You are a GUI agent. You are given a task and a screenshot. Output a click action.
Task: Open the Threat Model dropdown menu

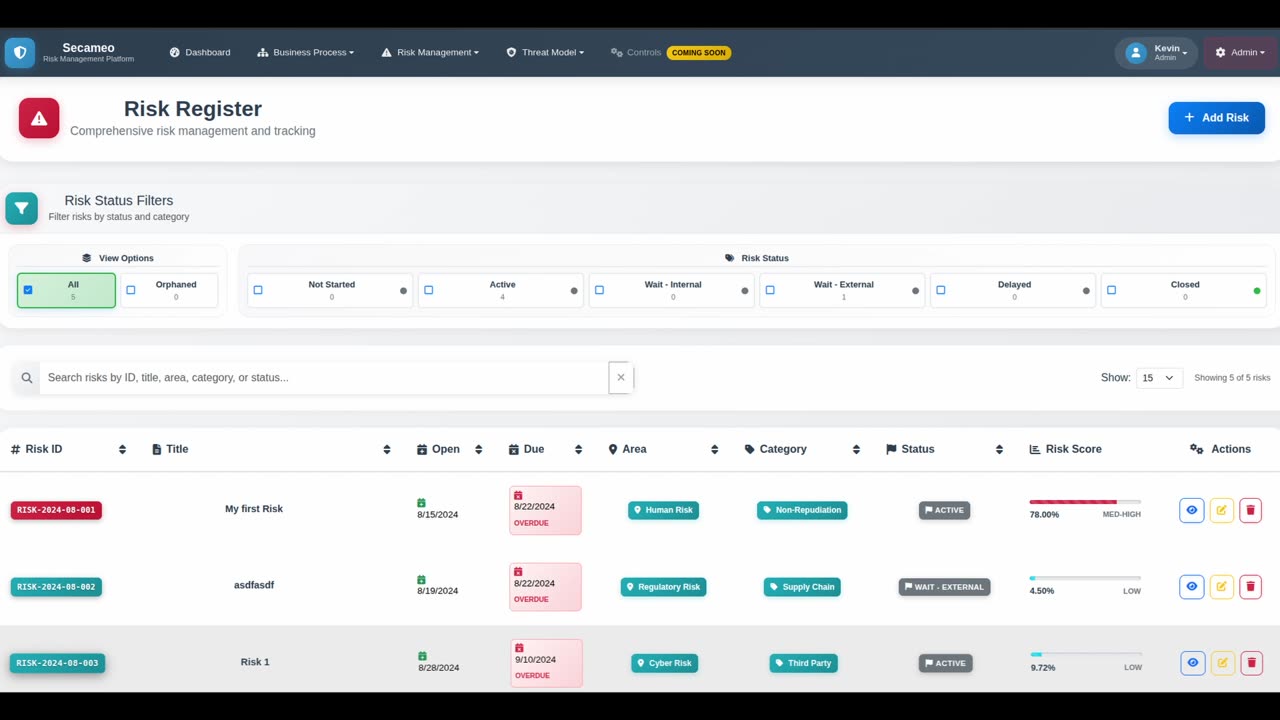click(x=545, y=53)
